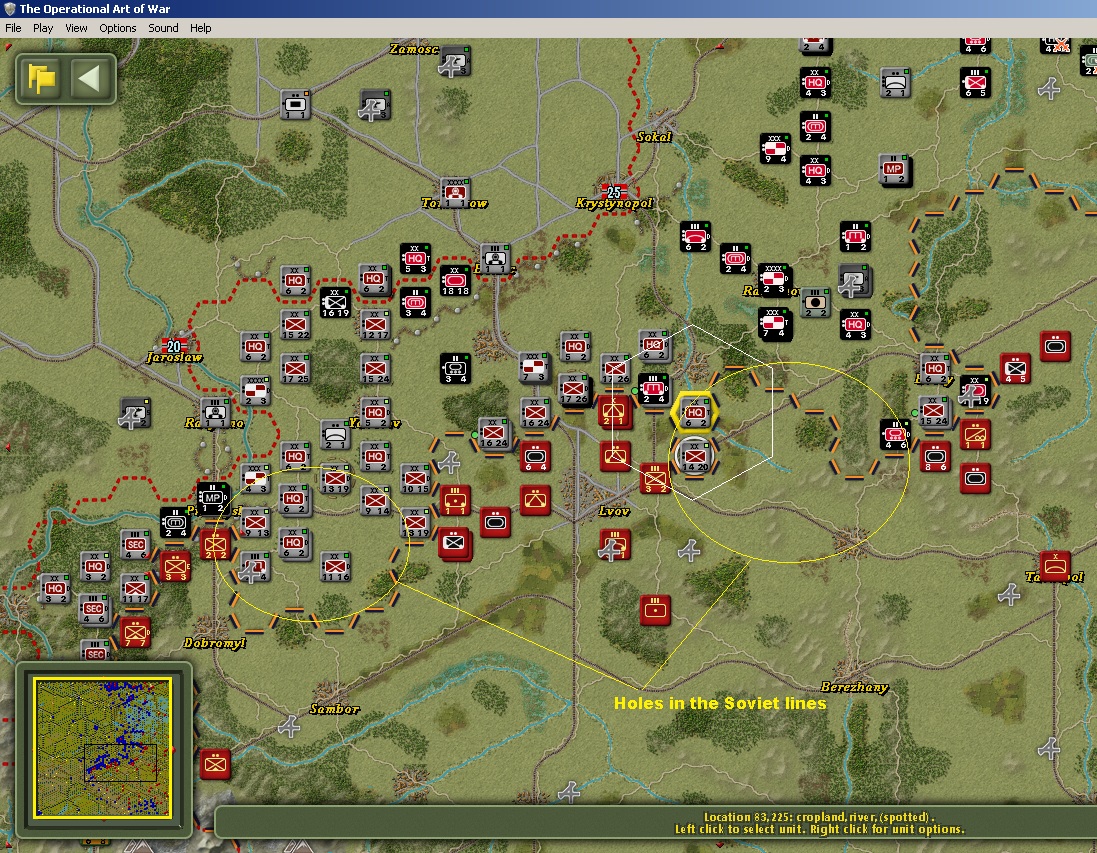Select infantry division 9-13
This screenshot has width=1097, height=853.
pyautogui.click(x=255, y=523)
